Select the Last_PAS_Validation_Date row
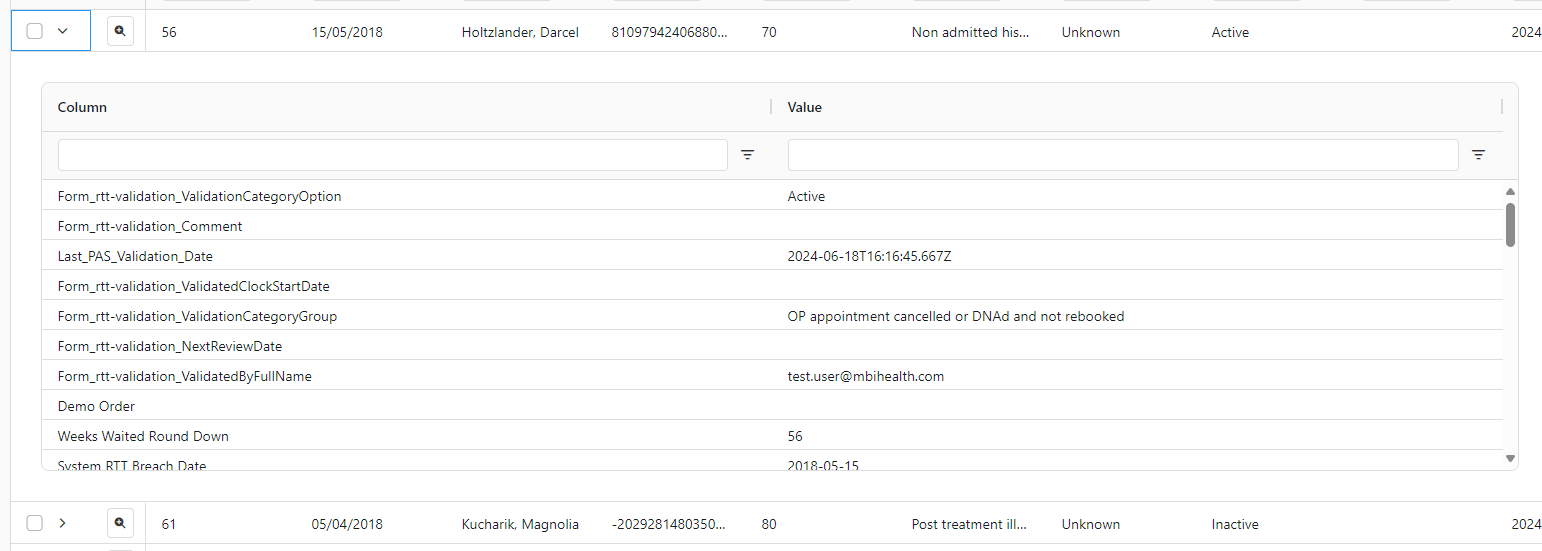The height and width of the screenshot is (551, 1542). [135, 256]
